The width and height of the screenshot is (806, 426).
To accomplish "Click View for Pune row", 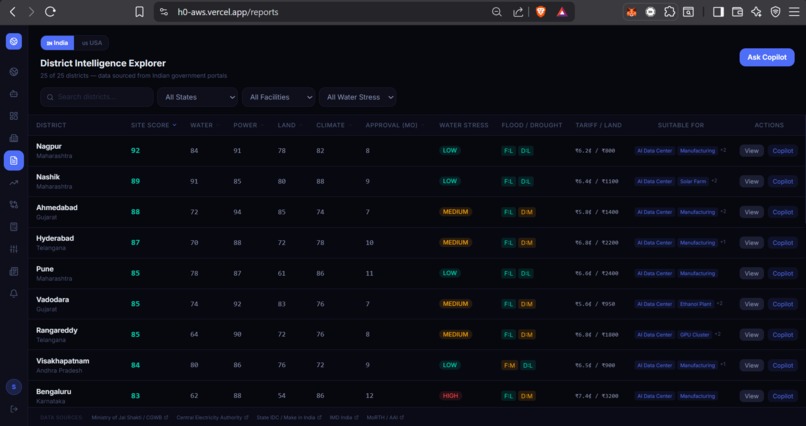I will click(x=752, y=273).
